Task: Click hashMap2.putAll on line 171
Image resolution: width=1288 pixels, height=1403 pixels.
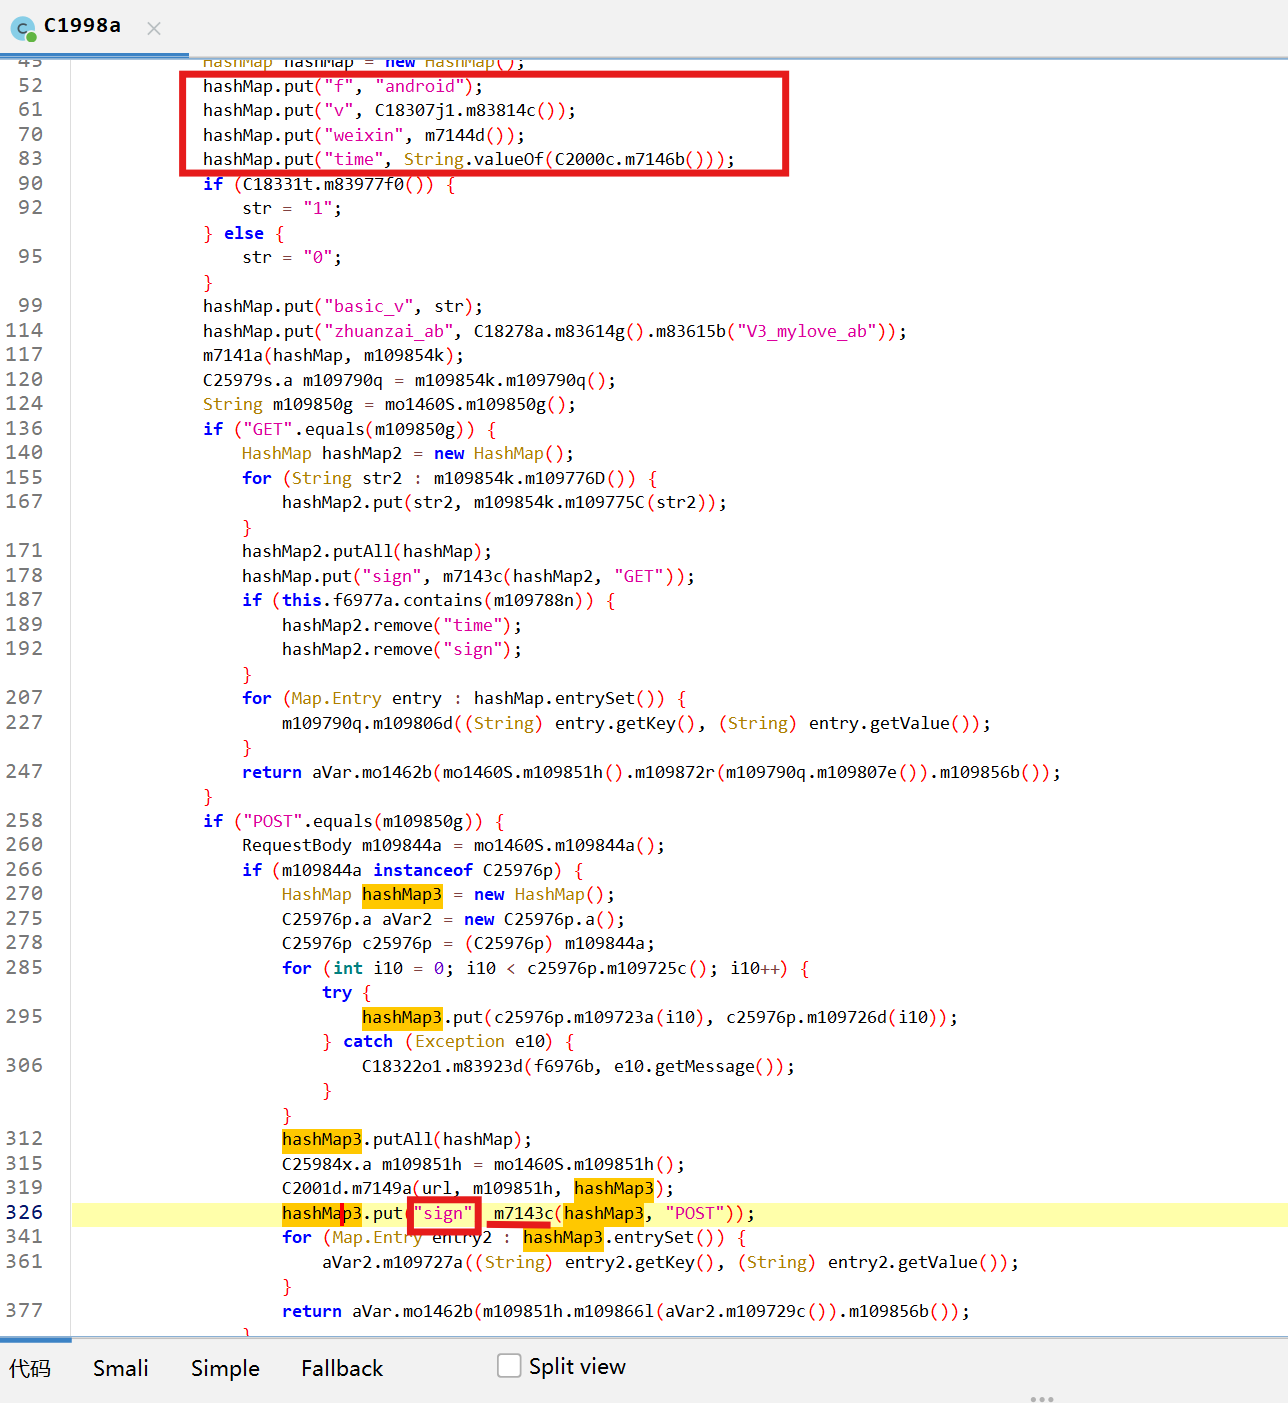Action: point(317,552)
